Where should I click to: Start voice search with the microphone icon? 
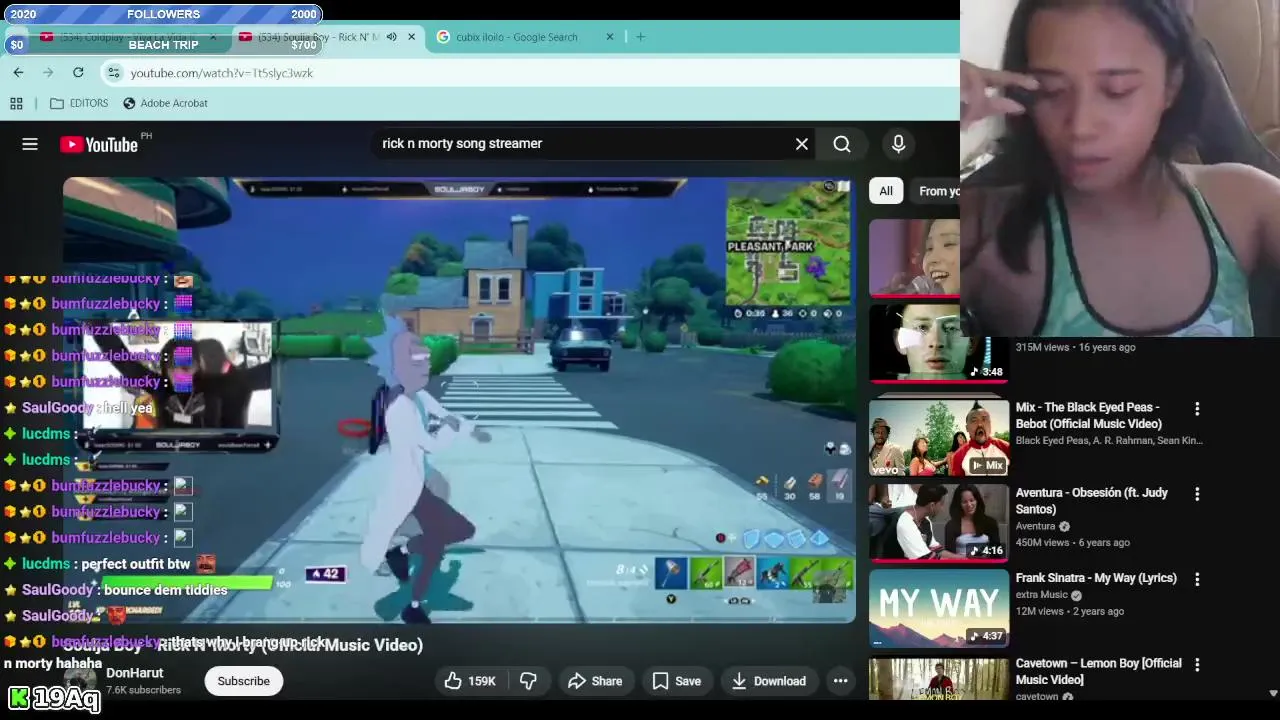[898, 144]
